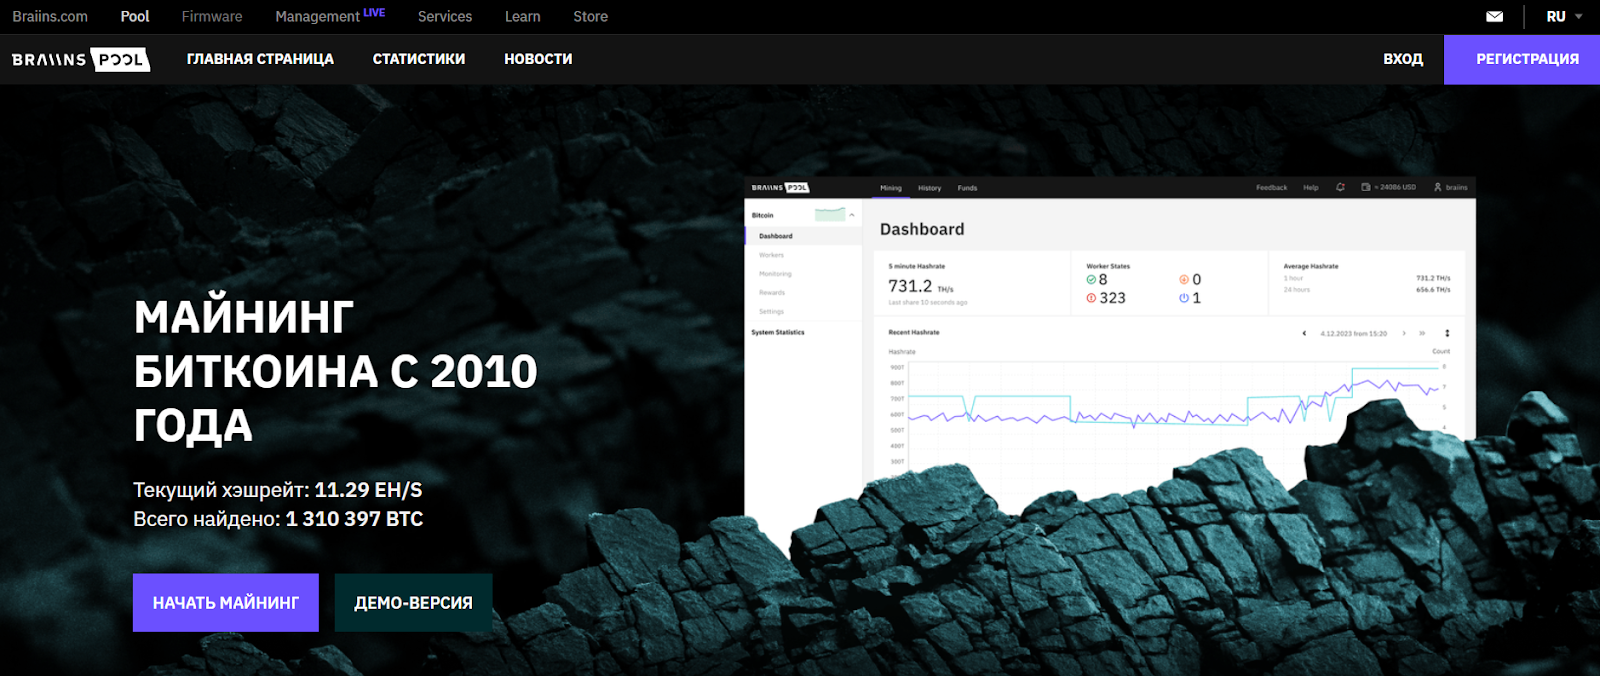Select the Mining tab in dashboard preview
This screenshot has height=676, width=1600.
(x=891, y=188)
